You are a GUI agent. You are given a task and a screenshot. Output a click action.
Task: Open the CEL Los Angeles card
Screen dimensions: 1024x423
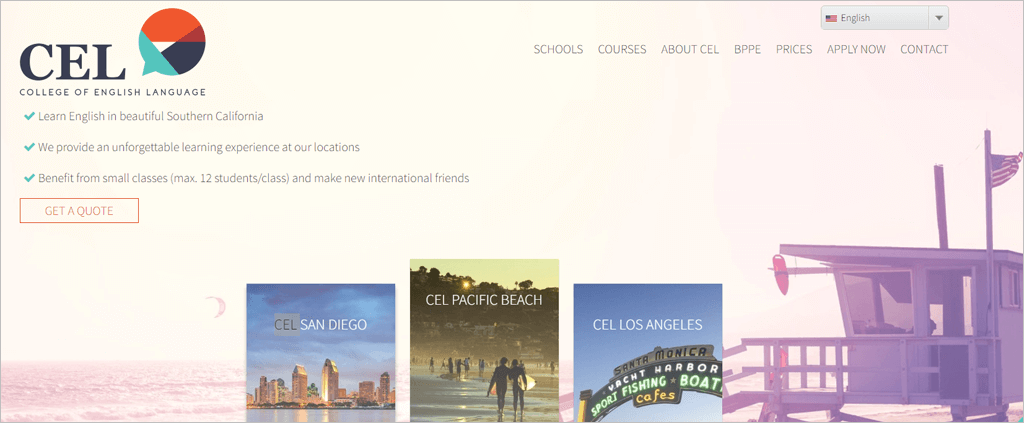647,350
